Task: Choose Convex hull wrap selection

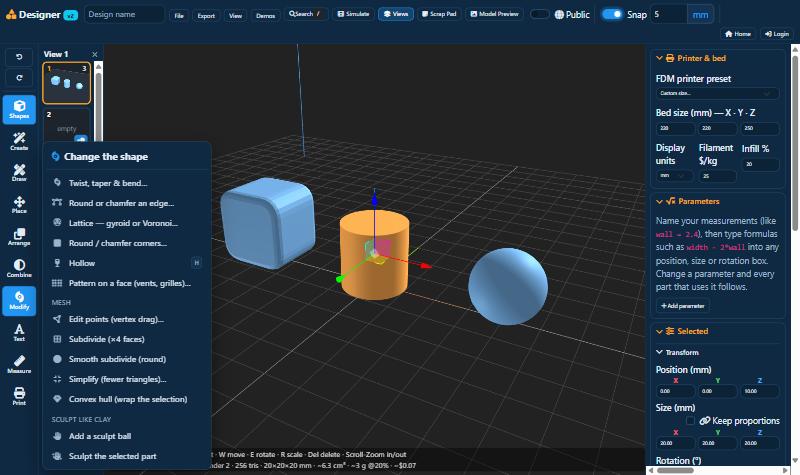Action: 127,399
